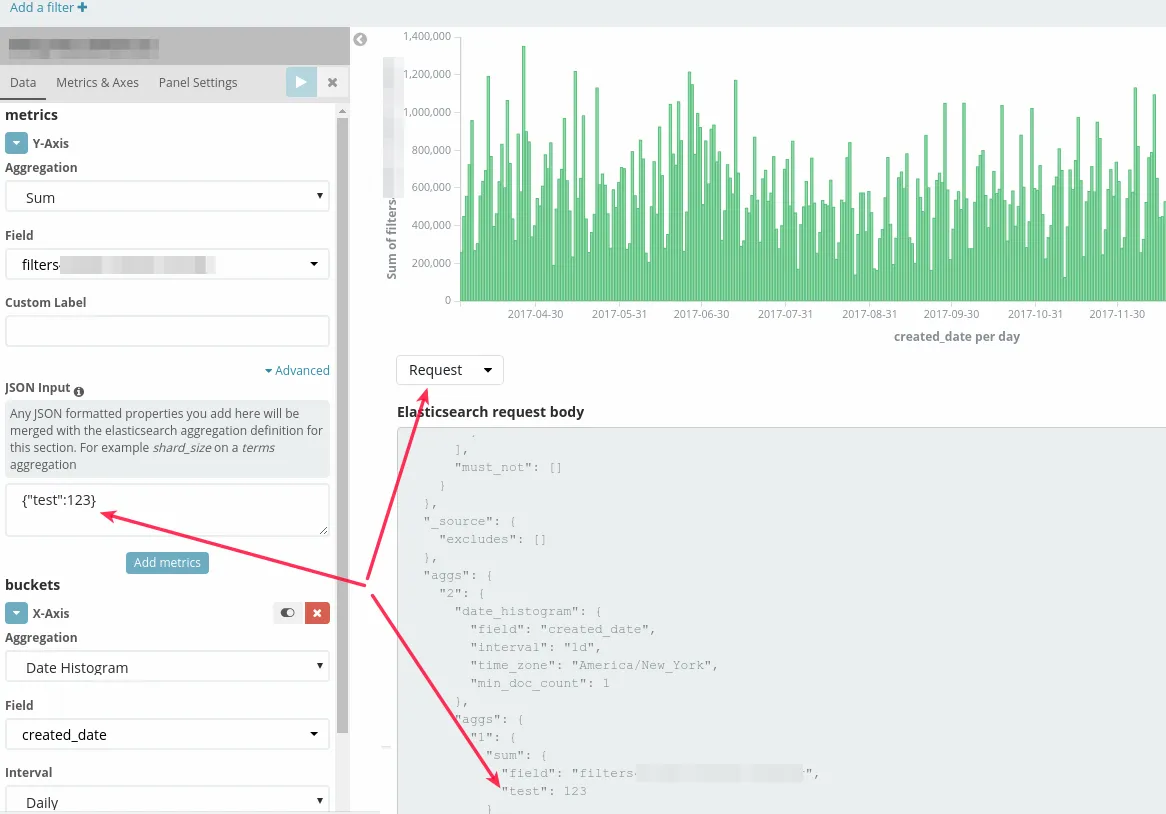Open the Date Histogram aggregation dropdown
The width and height of the screenshot is (1166, 814).
click(167, 667)
